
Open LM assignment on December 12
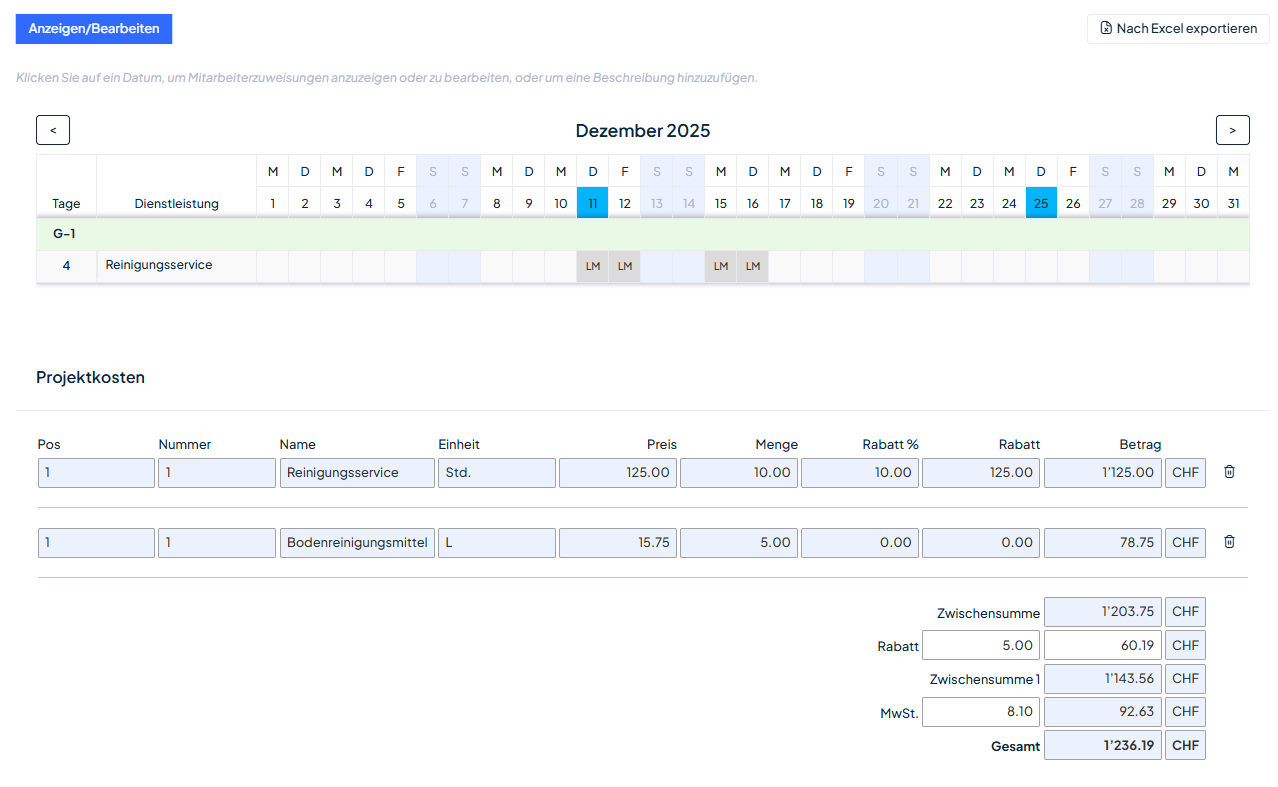coord(625,266)
